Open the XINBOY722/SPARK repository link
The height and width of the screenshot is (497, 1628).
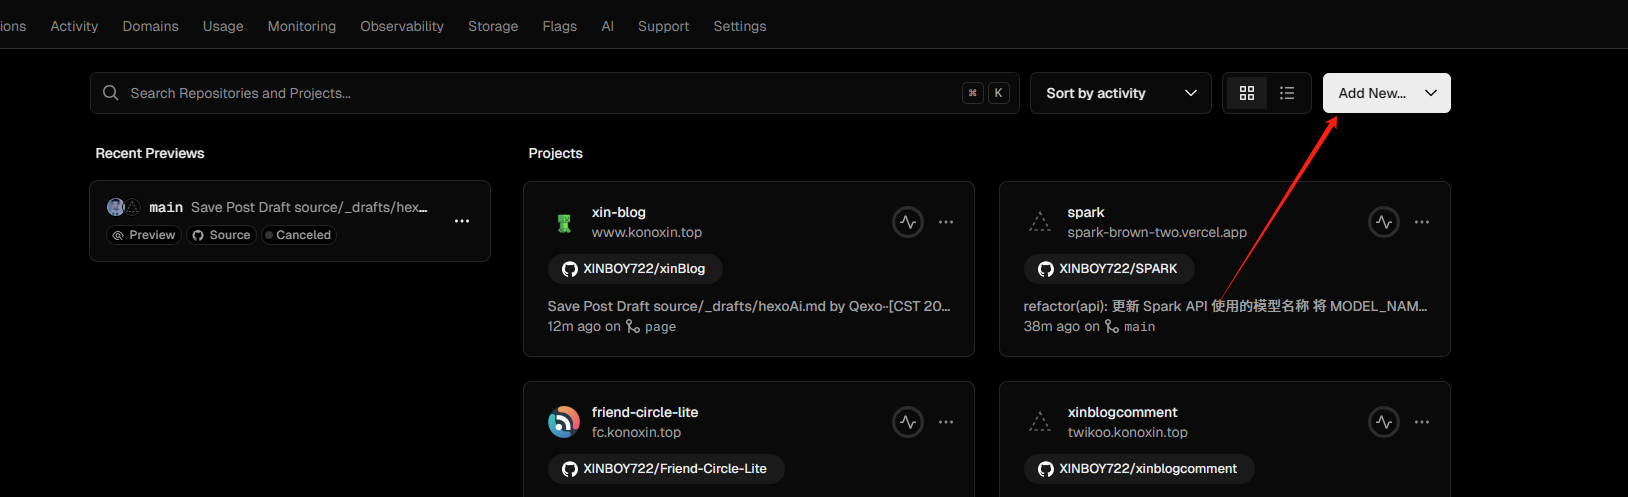[x=1109, y=269]
